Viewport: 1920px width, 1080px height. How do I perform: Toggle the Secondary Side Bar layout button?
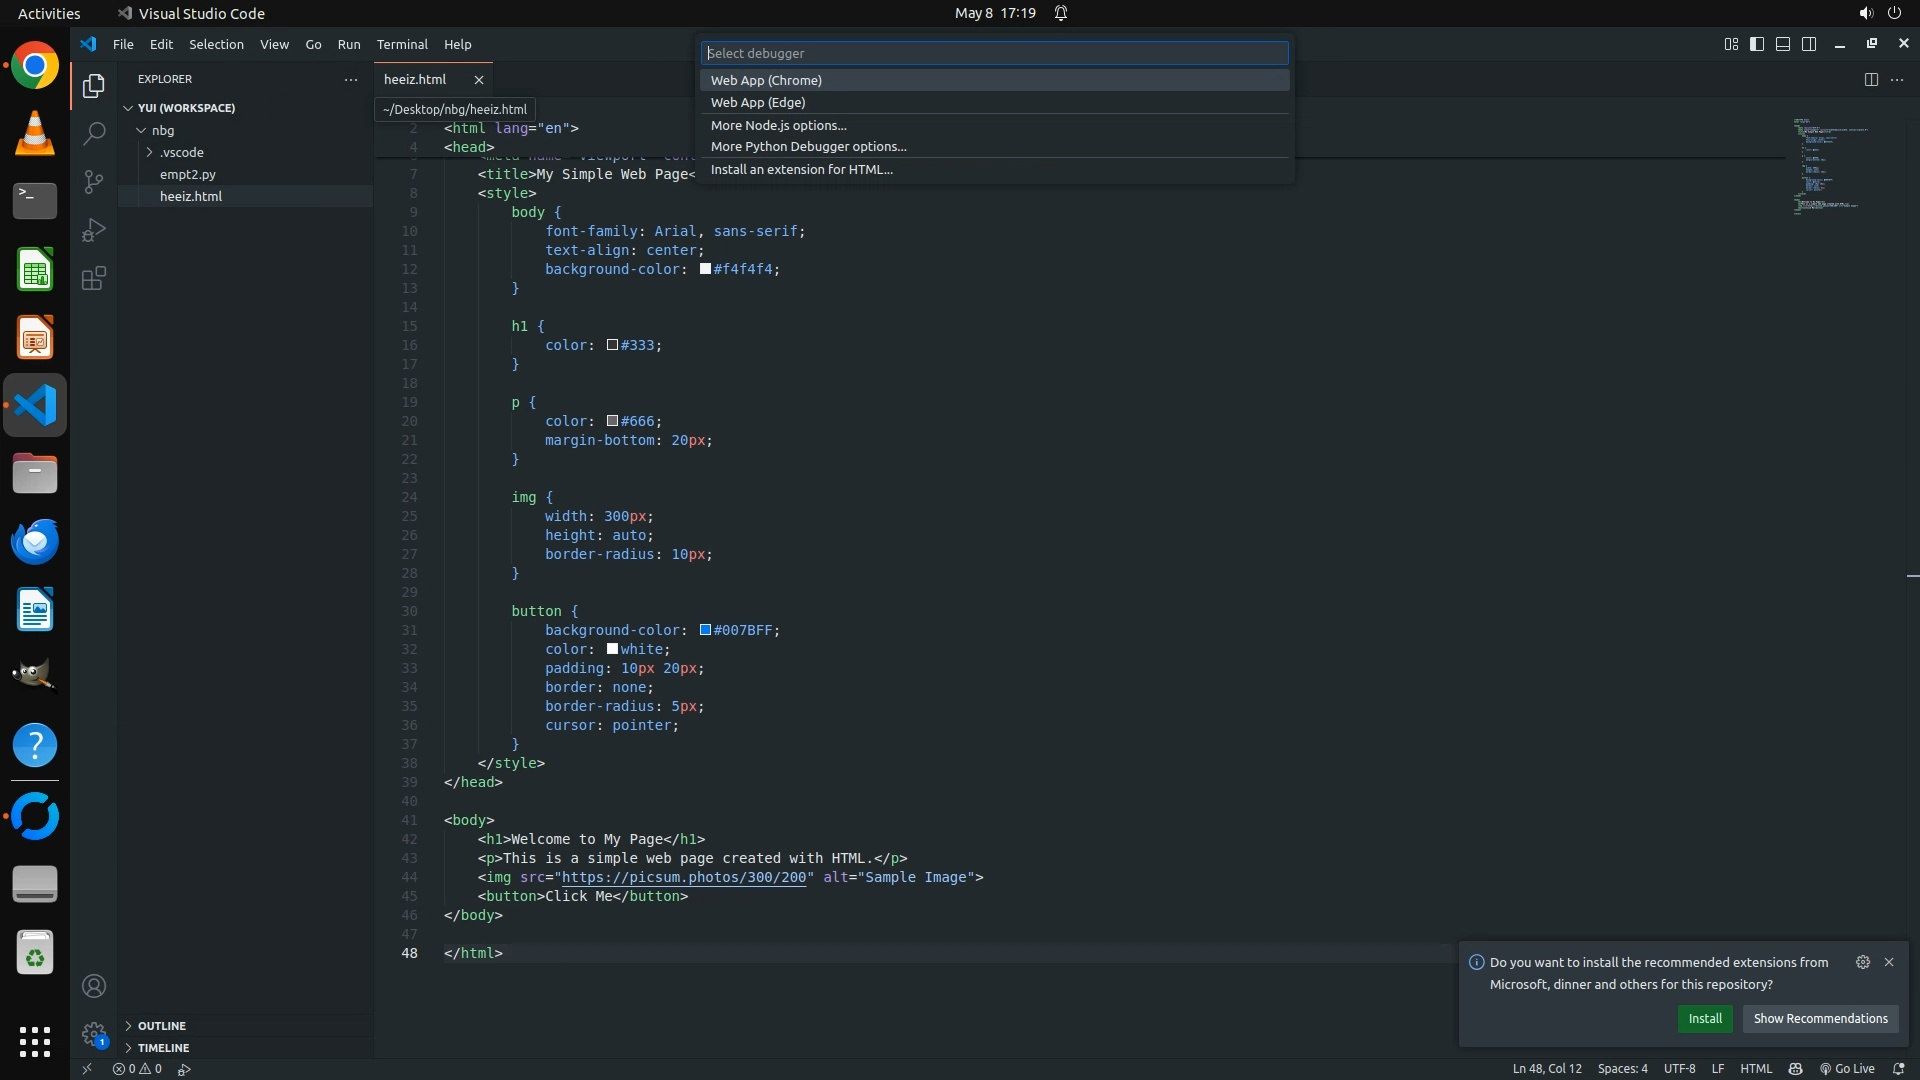pyautogui.click(x=1809, y=44)
